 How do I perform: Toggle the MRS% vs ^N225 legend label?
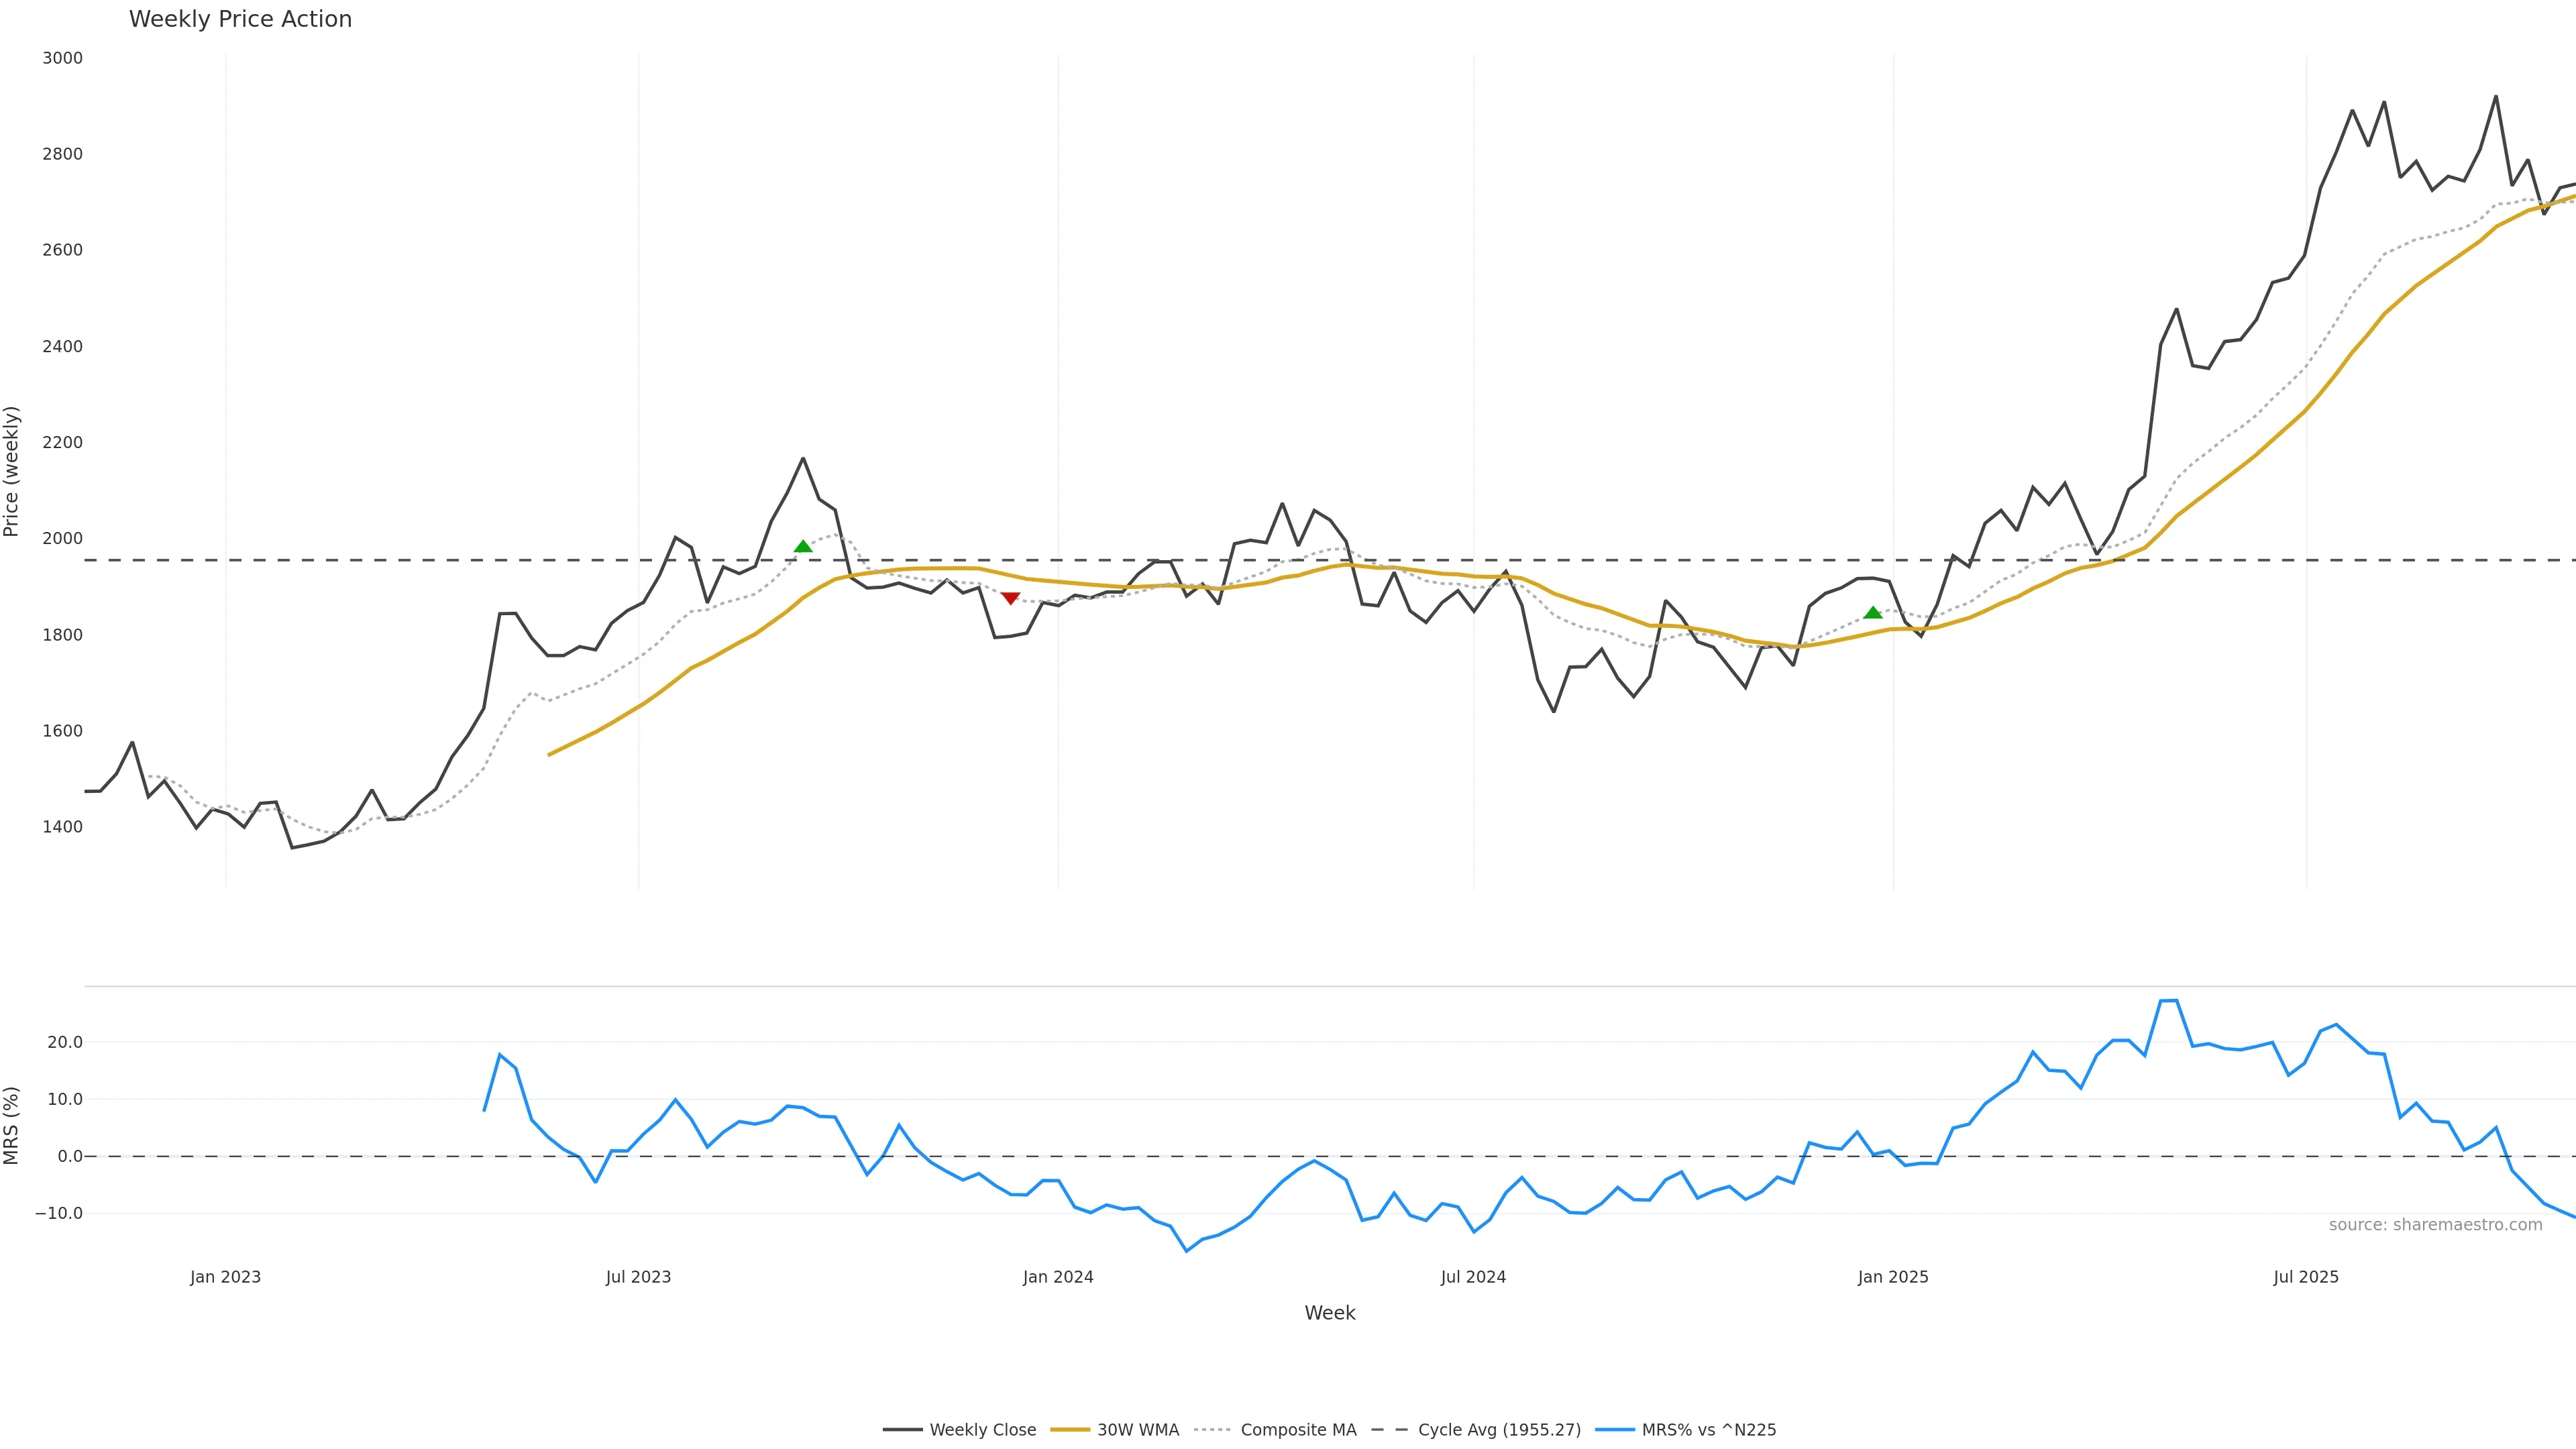pyautogui.click(x=1708, y=1430)
